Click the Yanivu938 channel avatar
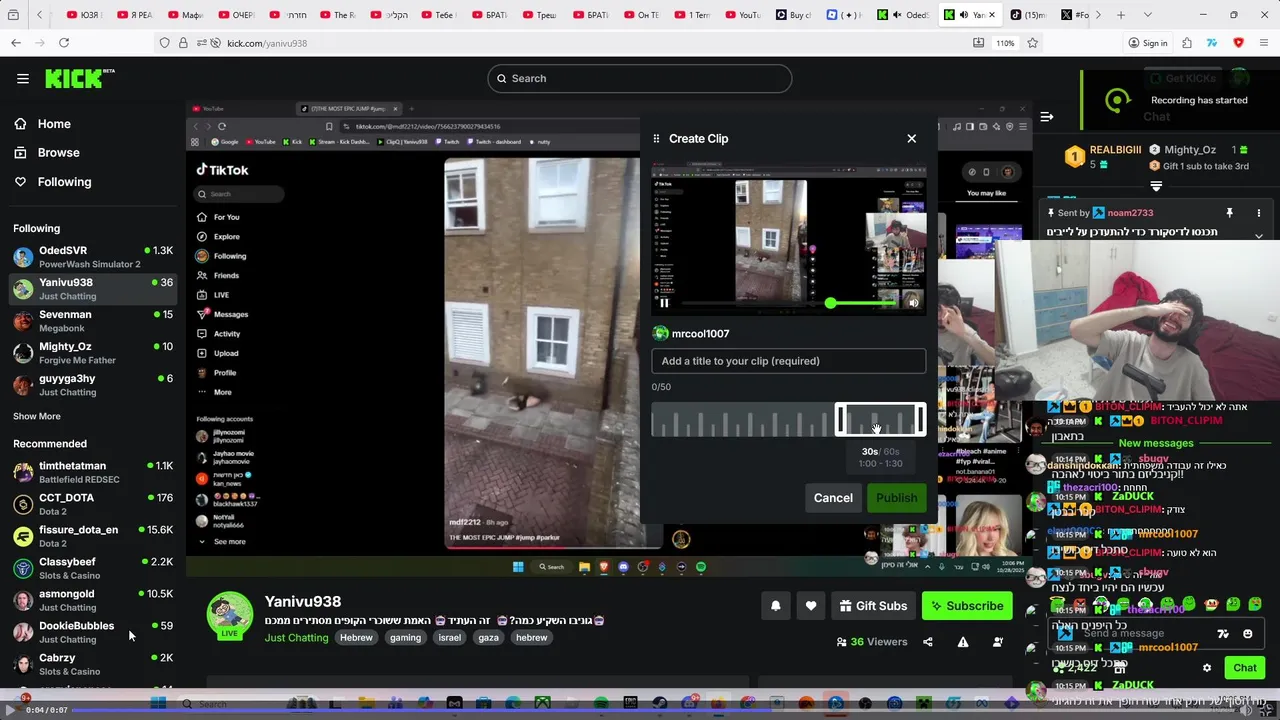The image size is (1280, 720). tap(229, 614)
